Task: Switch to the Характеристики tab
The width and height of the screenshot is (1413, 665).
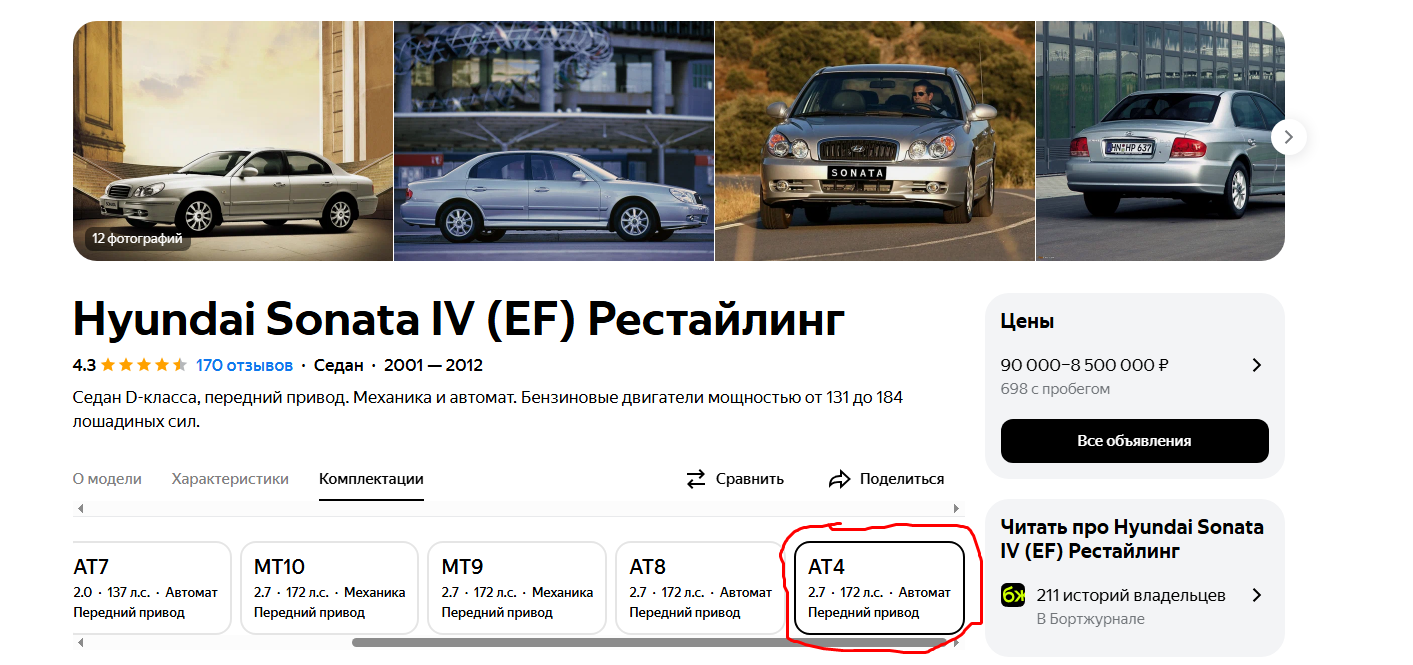Action: tap(230, 479)
